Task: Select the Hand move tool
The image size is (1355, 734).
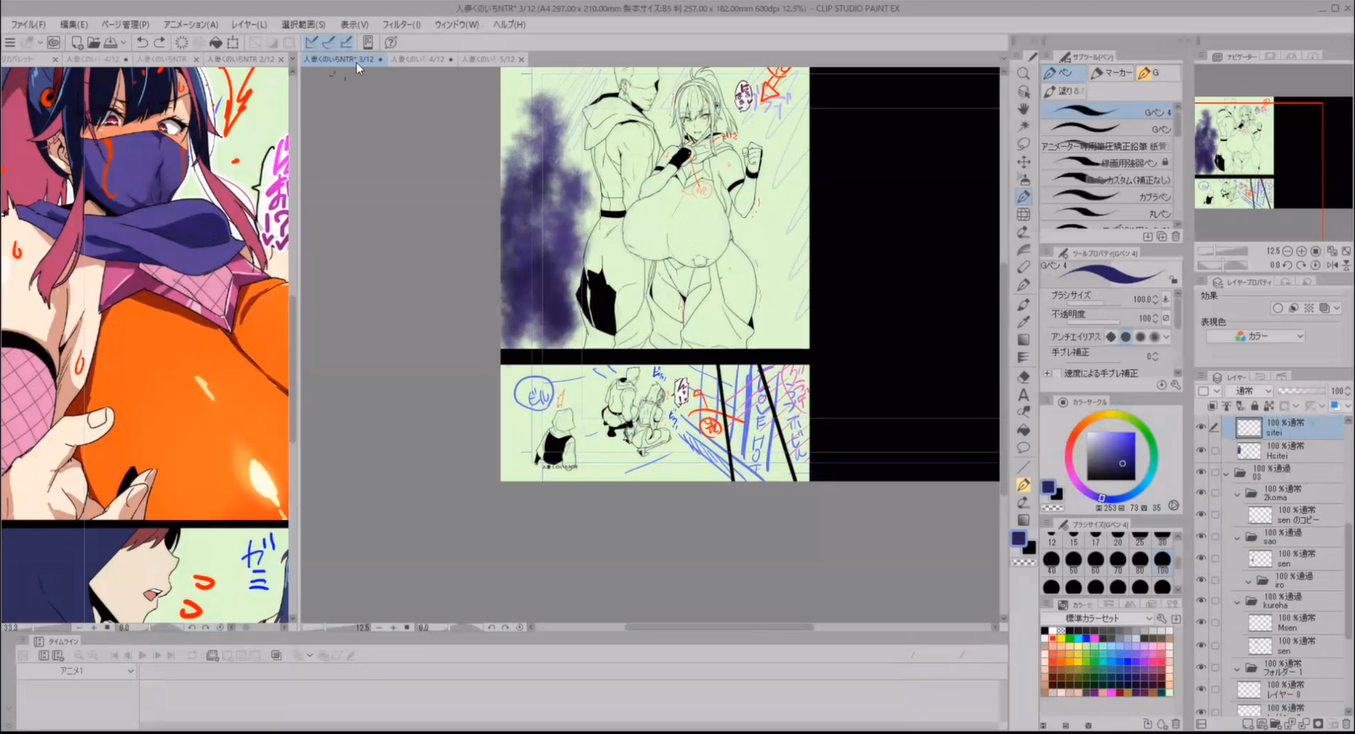Action: [x=1023, y=108]
